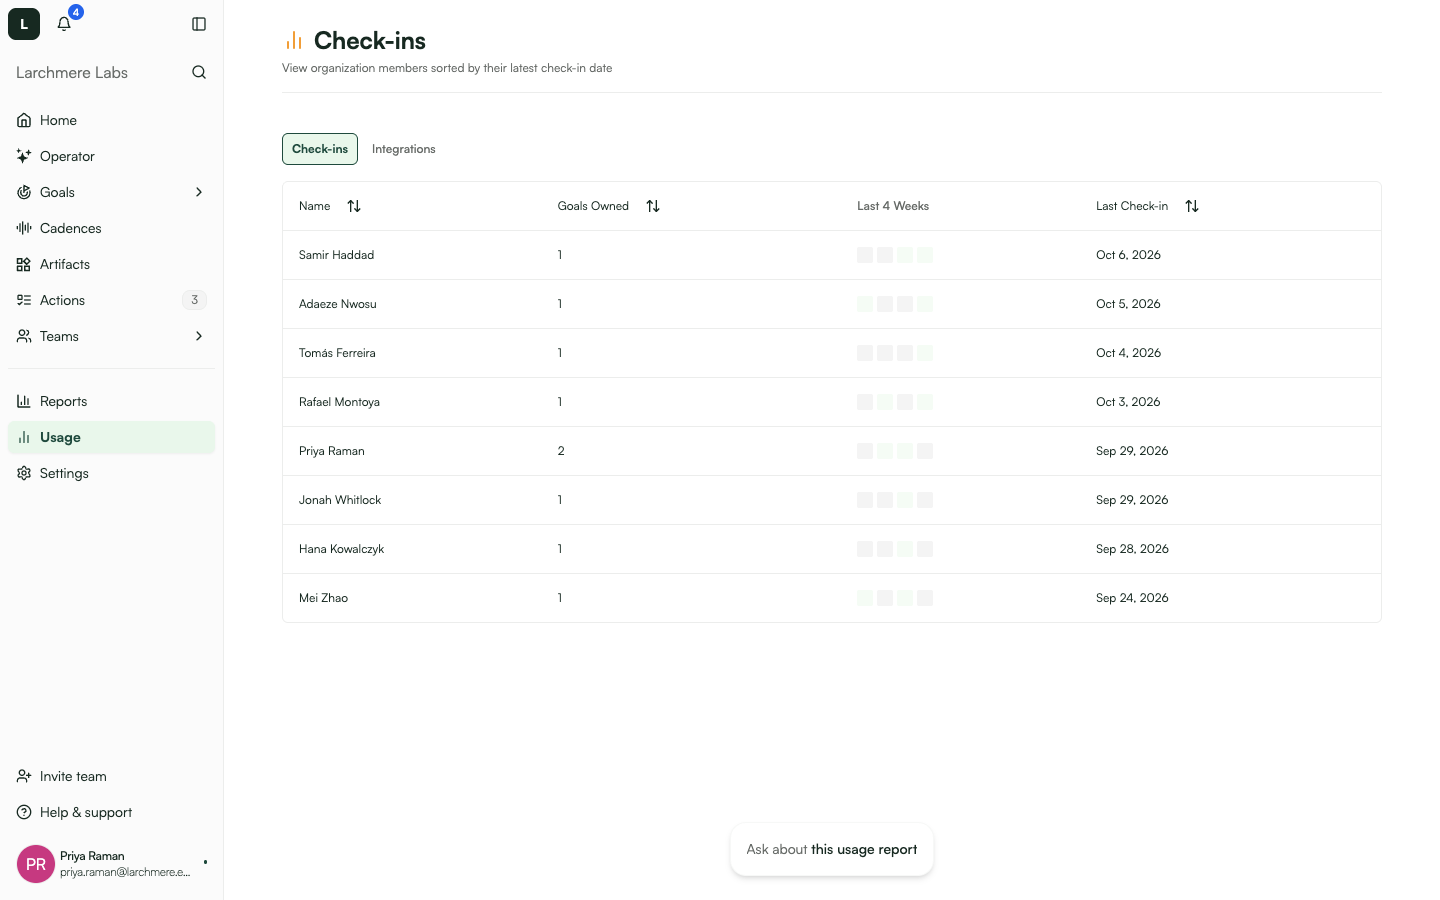The image size is (1440, 900).
Task: Open the Priya Raman account menu
Action: [x=111, y=864]
